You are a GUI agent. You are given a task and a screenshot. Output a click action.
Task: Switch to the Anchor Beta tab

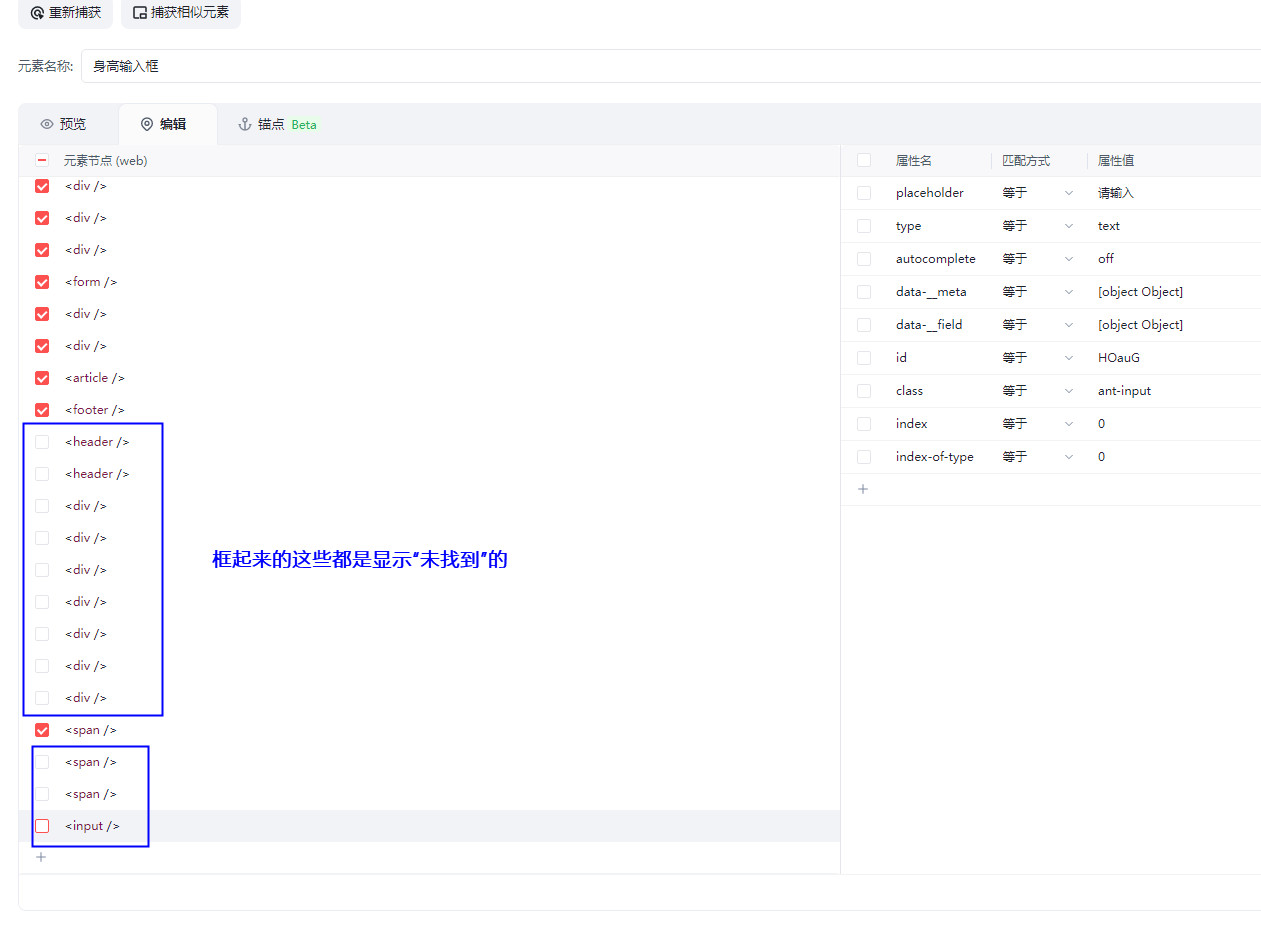(277, 124)
